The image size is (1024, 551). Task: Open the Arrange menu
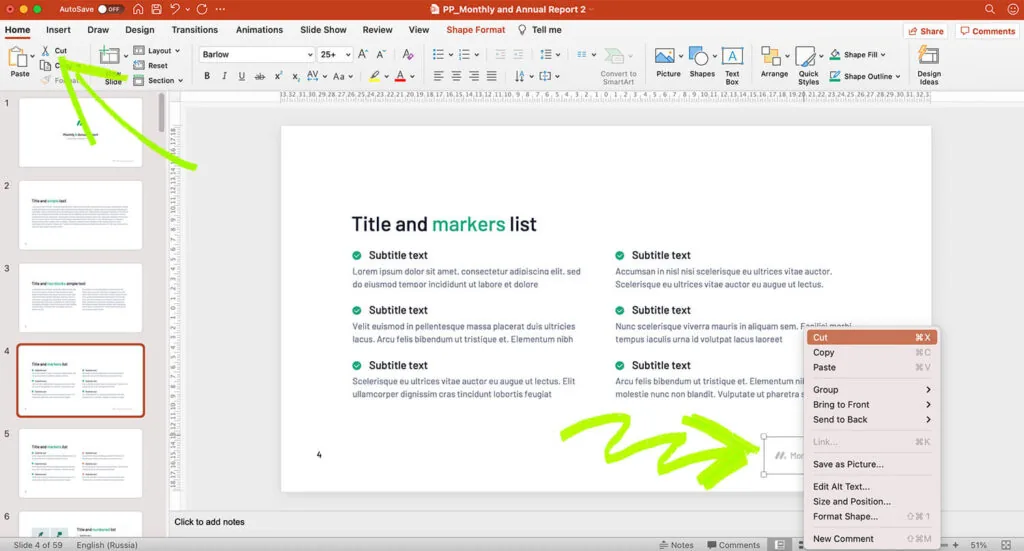[x=775, y=63]
